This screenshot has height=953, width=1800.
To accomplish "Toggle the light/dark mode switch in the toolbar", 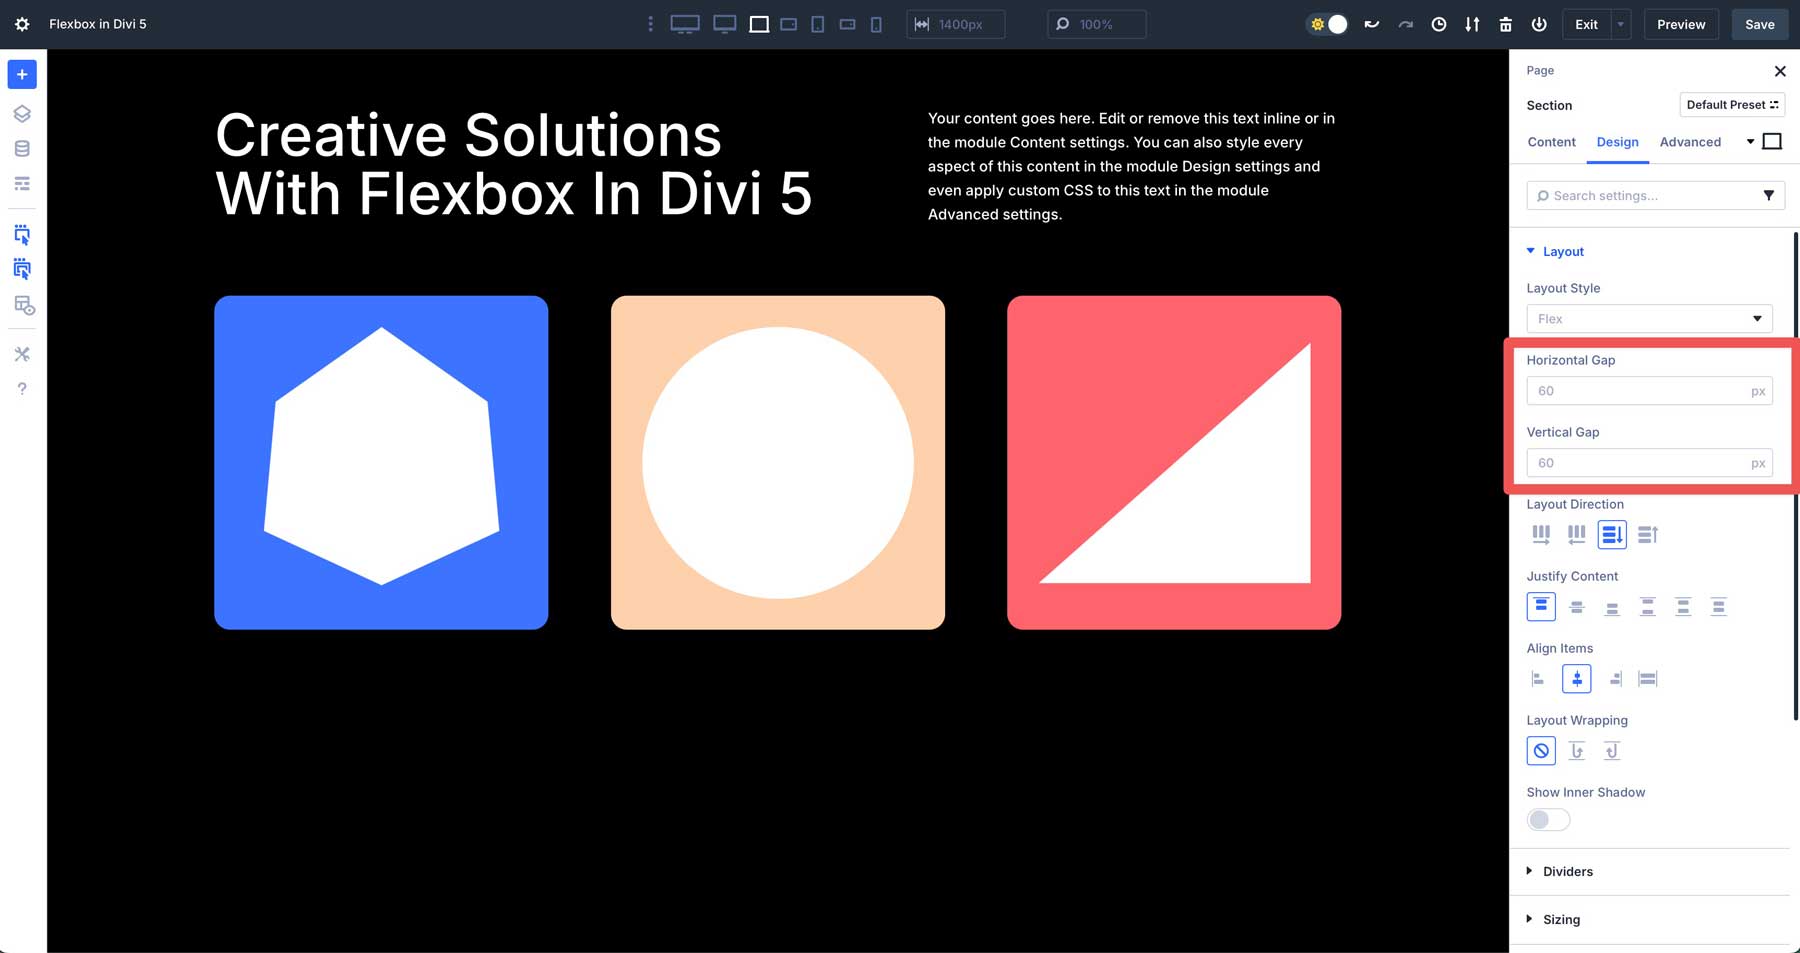I will 1327,23.
